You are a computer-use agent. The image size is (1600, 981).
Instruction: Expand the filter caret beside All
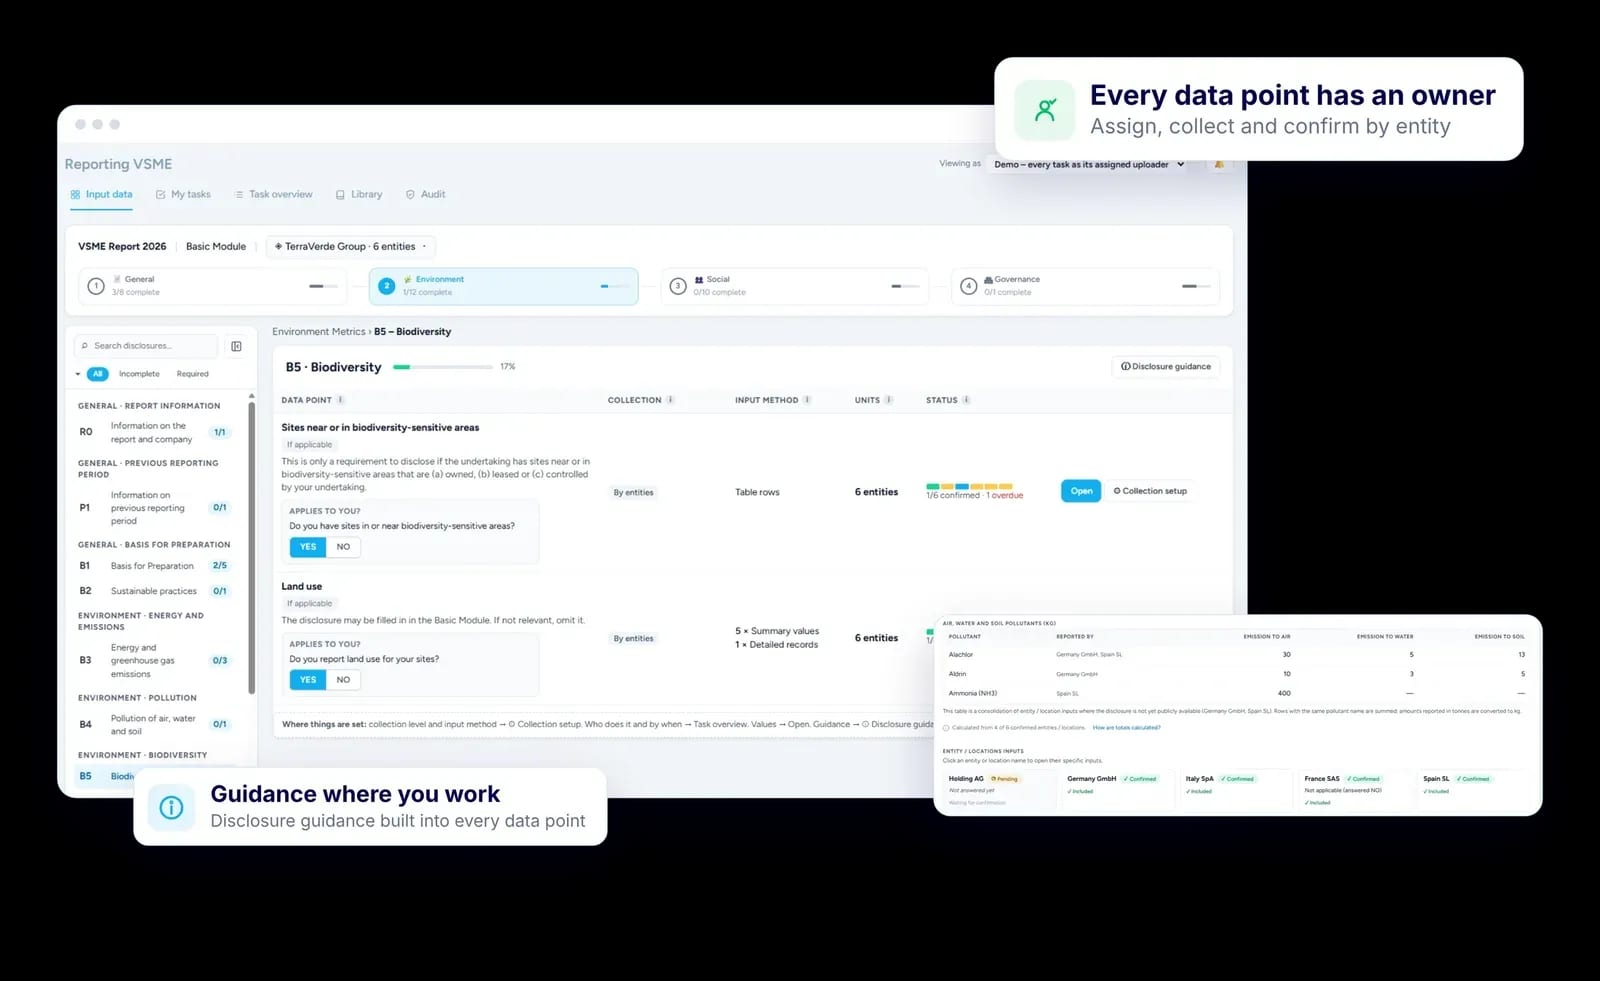(x=78, y=374)
